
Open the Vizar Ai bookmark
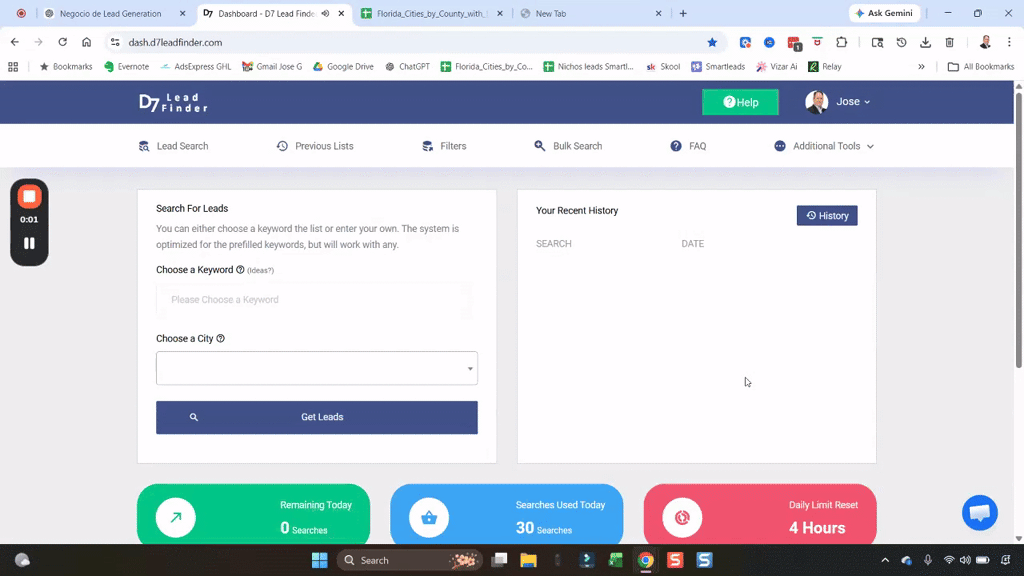[x=777, y=67]
